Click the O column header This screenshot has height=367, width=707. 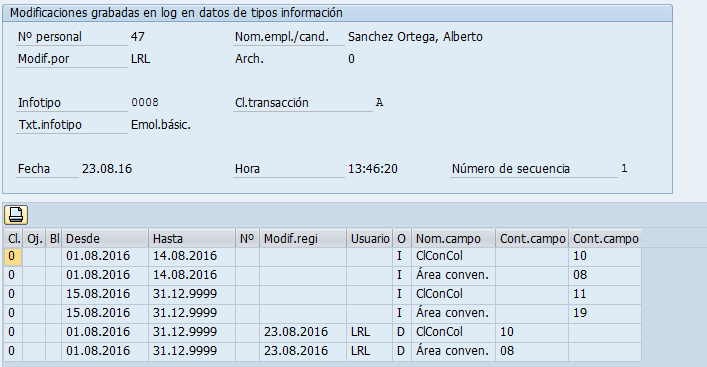401,239
